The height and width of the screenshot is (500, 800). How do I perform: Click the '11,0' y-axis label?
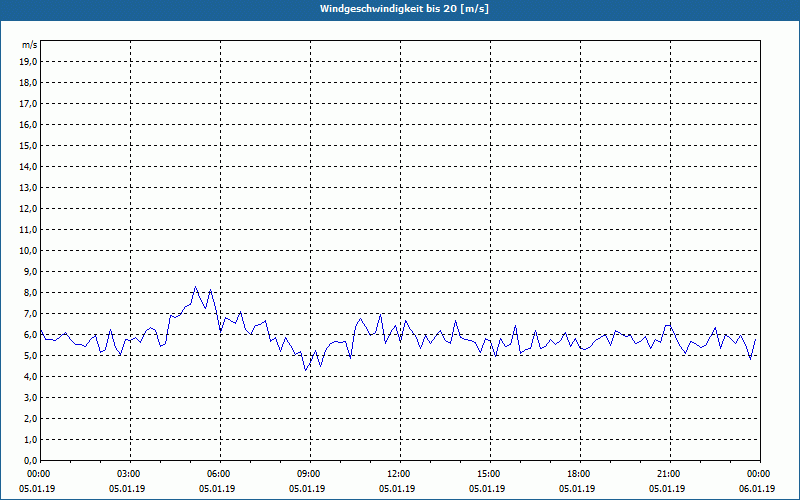28,230
